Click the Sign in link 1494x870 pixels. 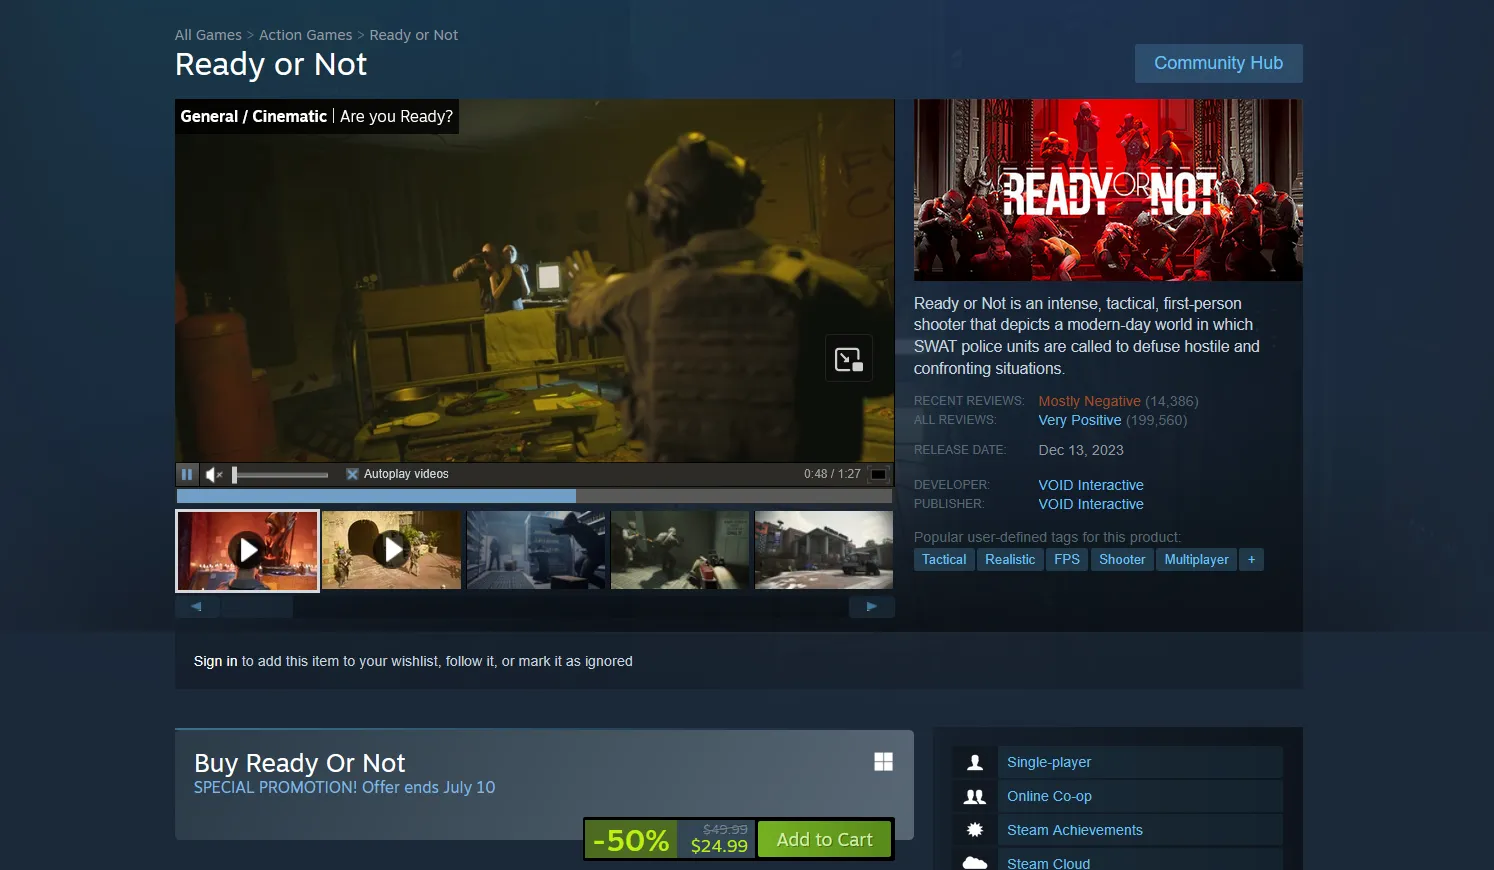[x=216, y=661]
